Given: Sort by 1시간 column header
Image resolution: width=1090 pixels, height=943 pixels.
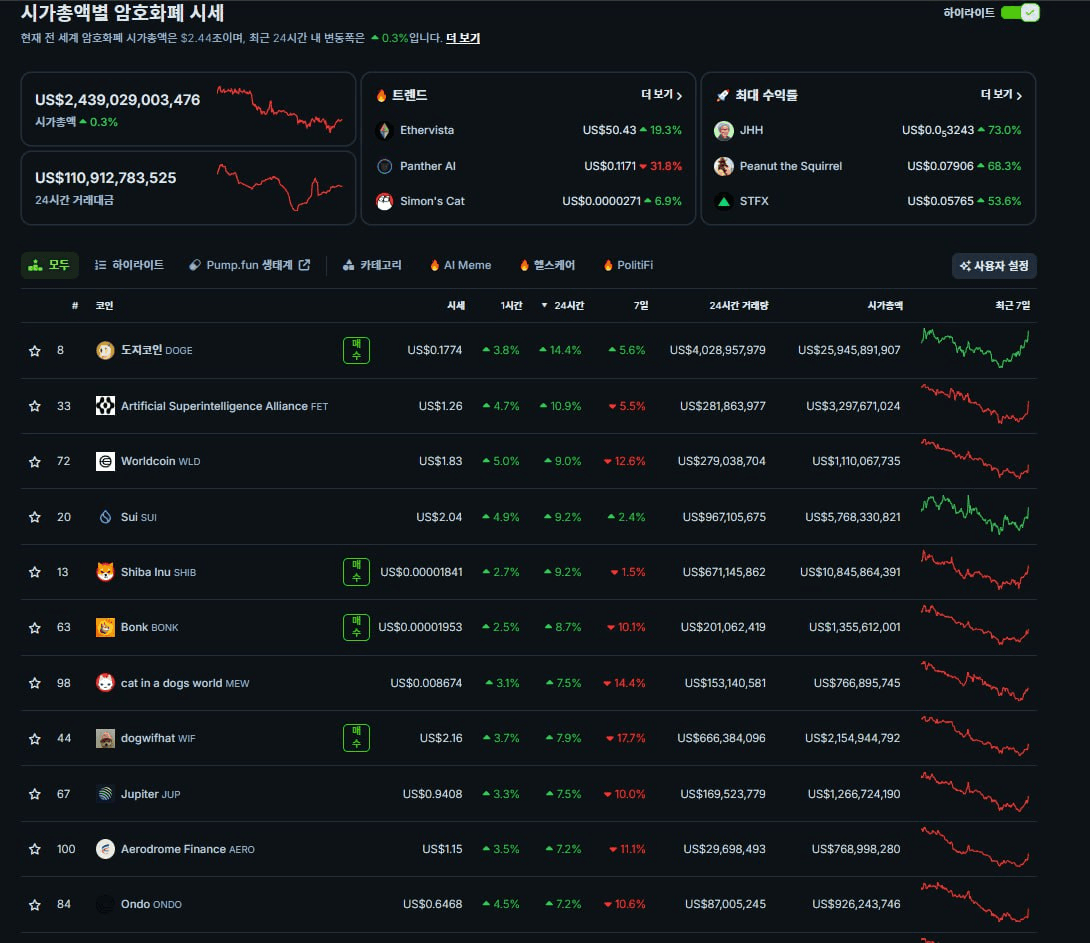Looking at the screenshot, I should click(x=511, y=306).
